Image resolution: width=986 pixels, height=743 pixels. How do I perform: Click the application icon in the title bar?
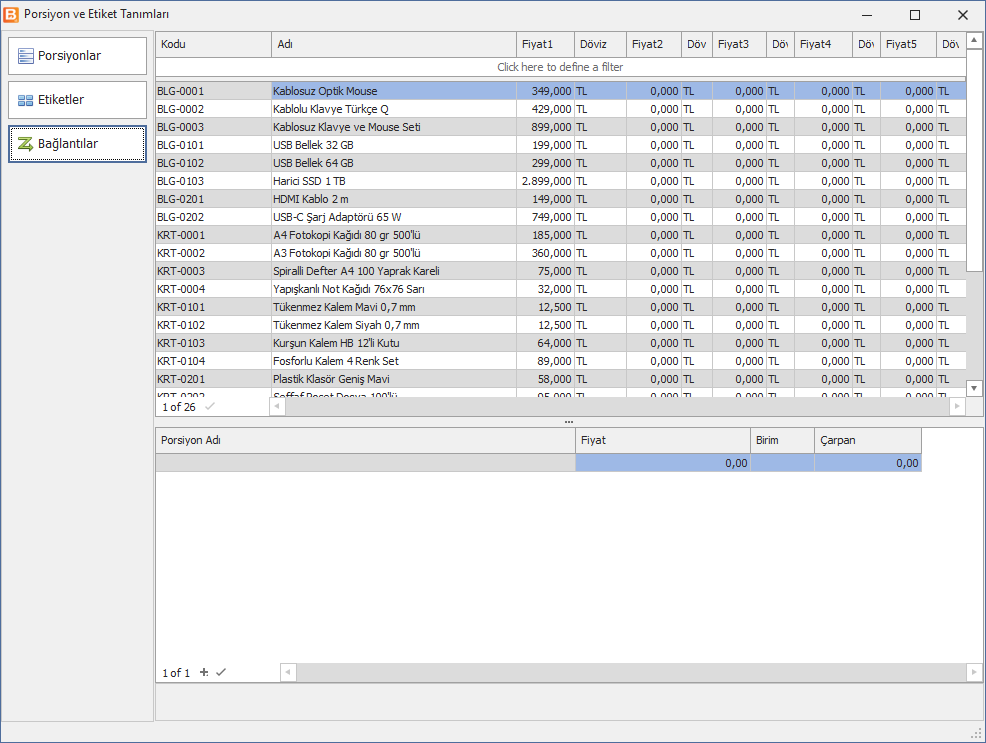[x=11, y=14]
